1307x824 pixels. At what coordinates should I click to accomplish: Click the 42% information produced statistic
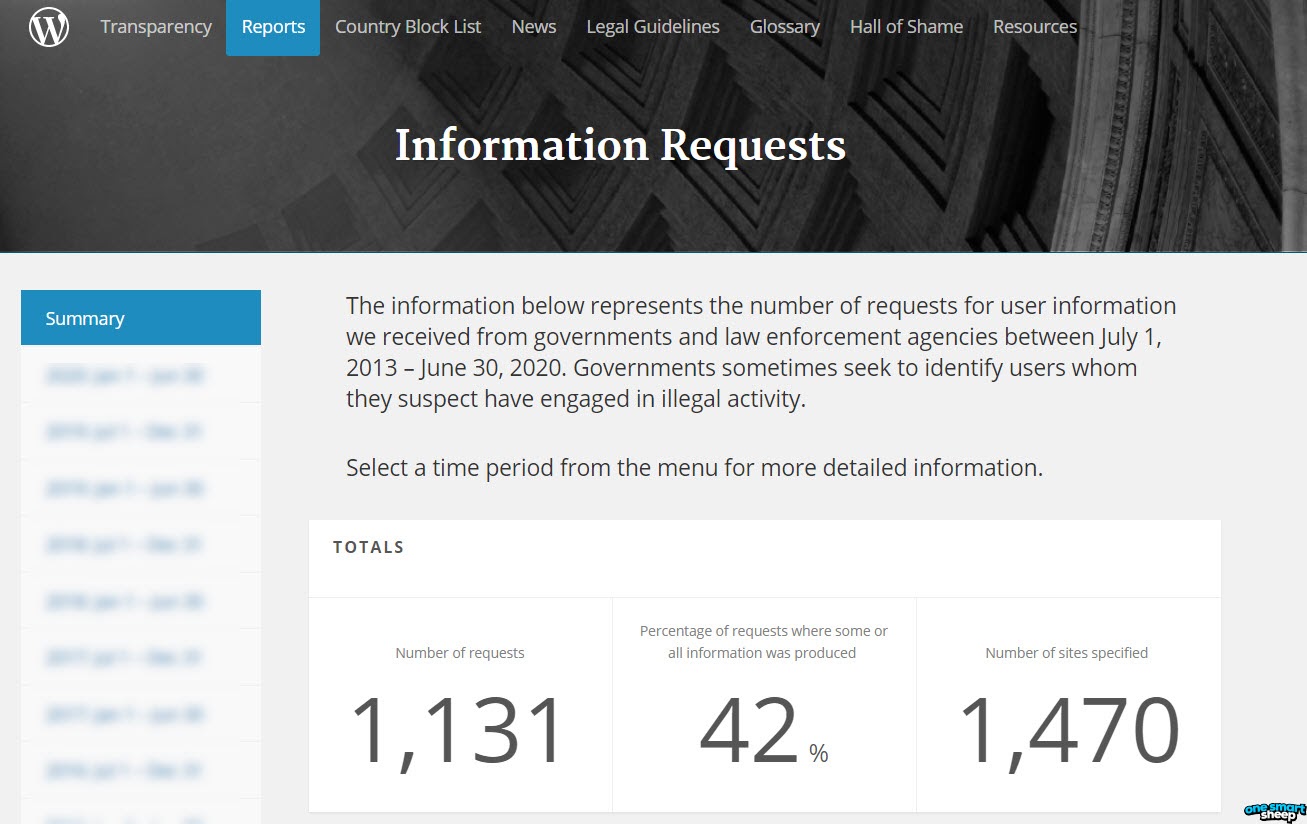point(763,729)
